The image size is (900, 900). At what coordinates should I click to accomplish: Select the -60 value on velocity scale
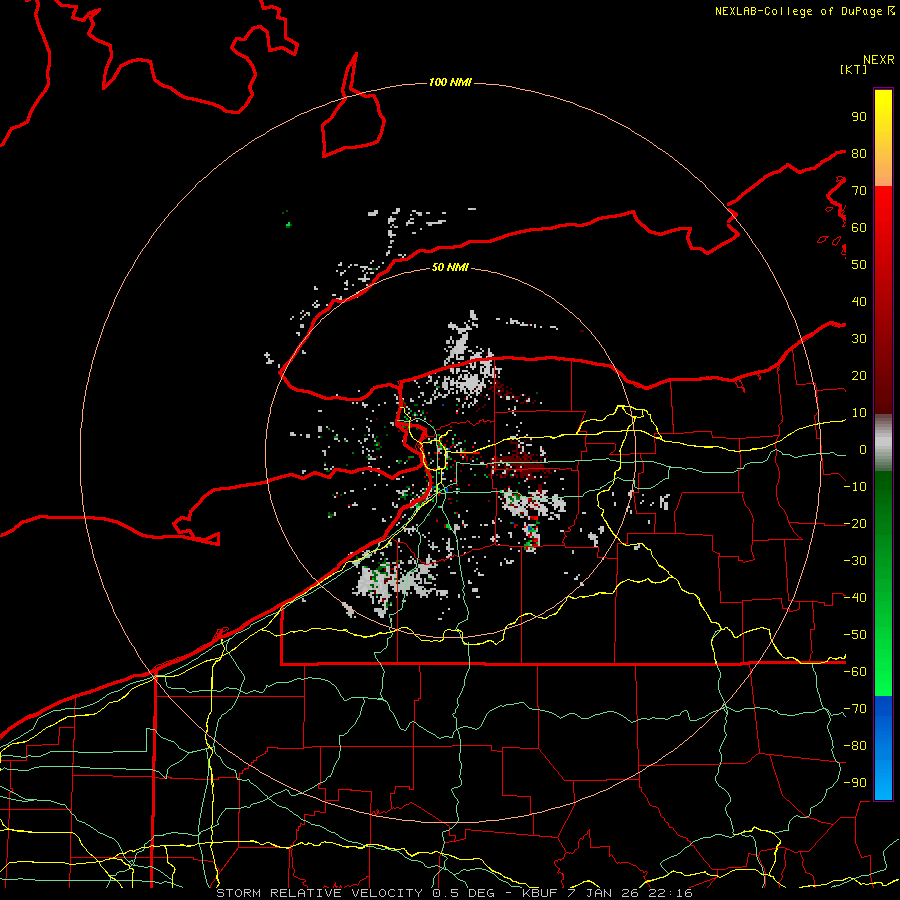pos(855,672)
